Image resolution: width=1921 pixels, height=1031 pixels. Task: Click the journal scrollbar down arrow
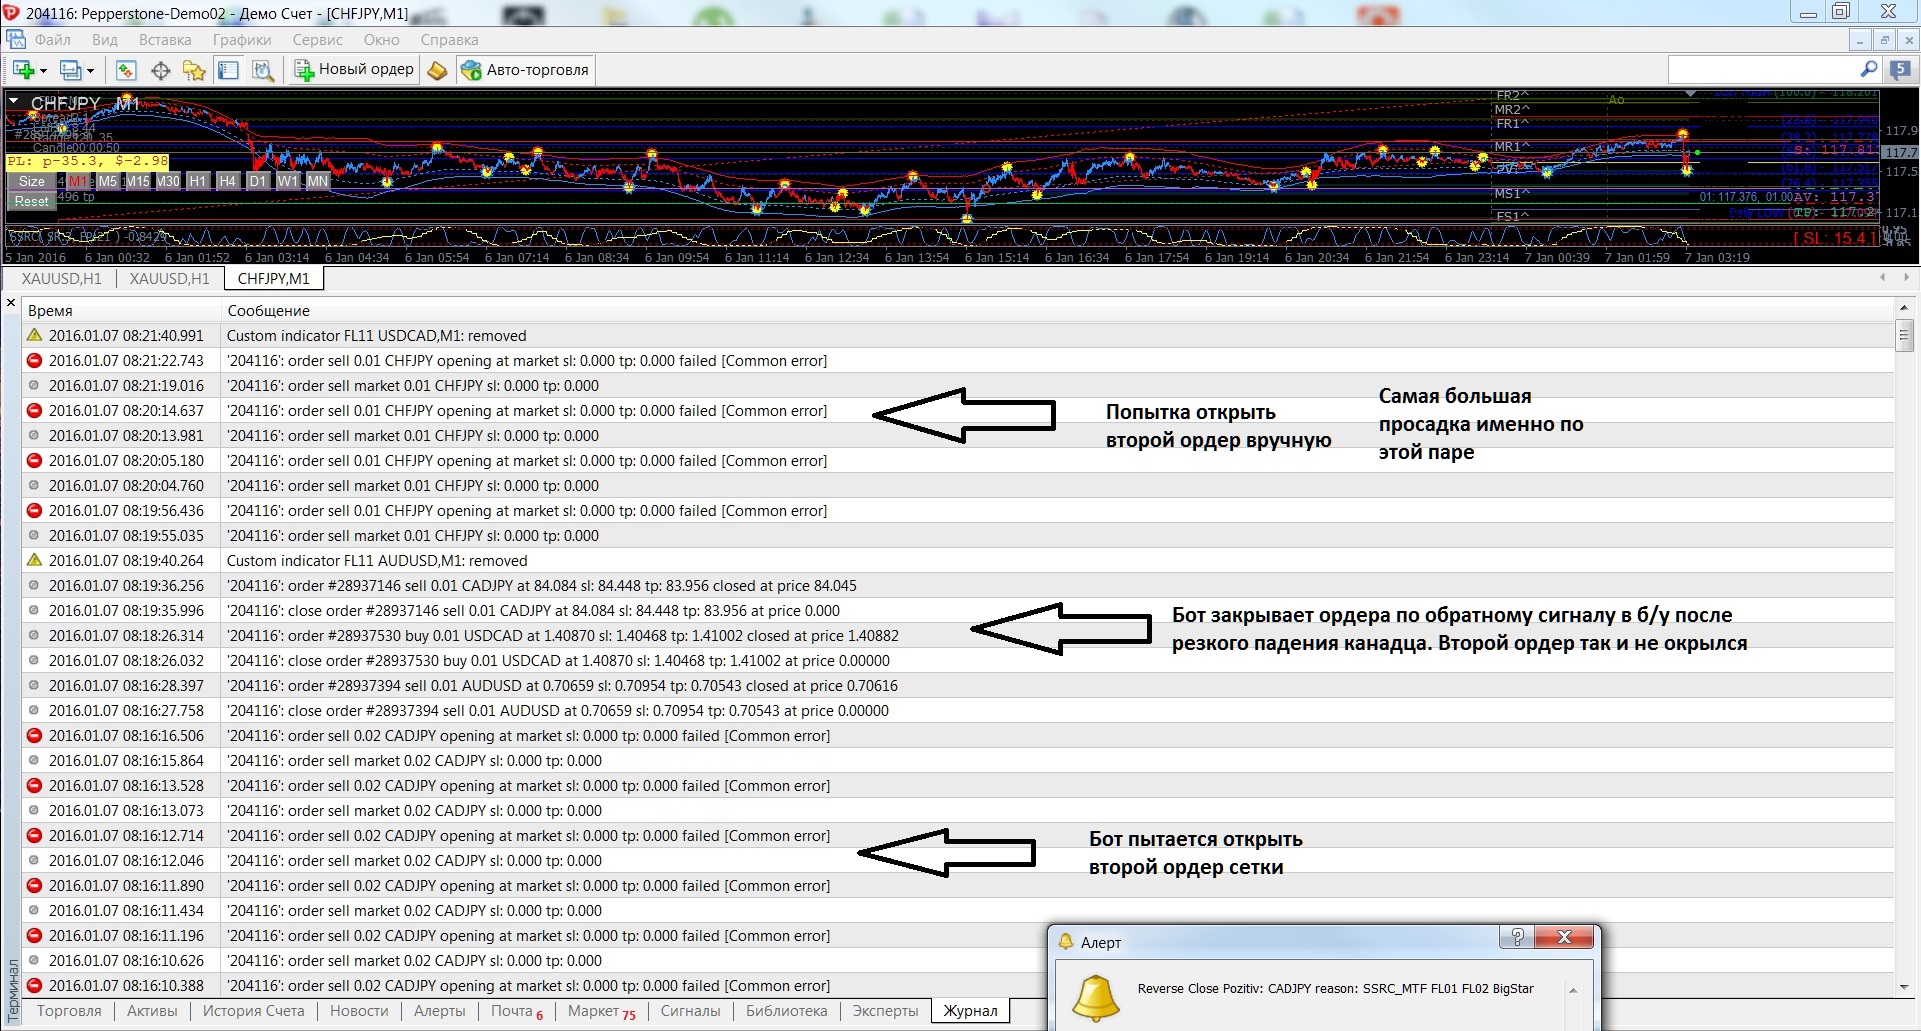tap(1904, 987)
